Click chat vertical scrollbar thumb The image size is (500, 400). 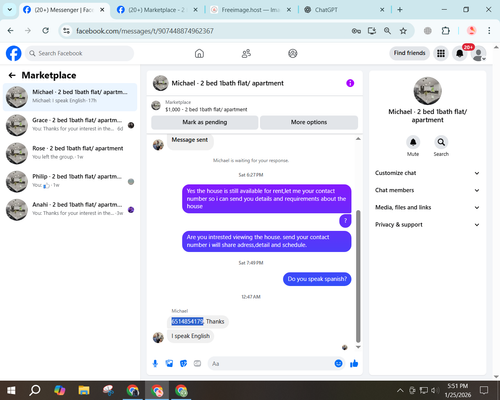(358, 276)
